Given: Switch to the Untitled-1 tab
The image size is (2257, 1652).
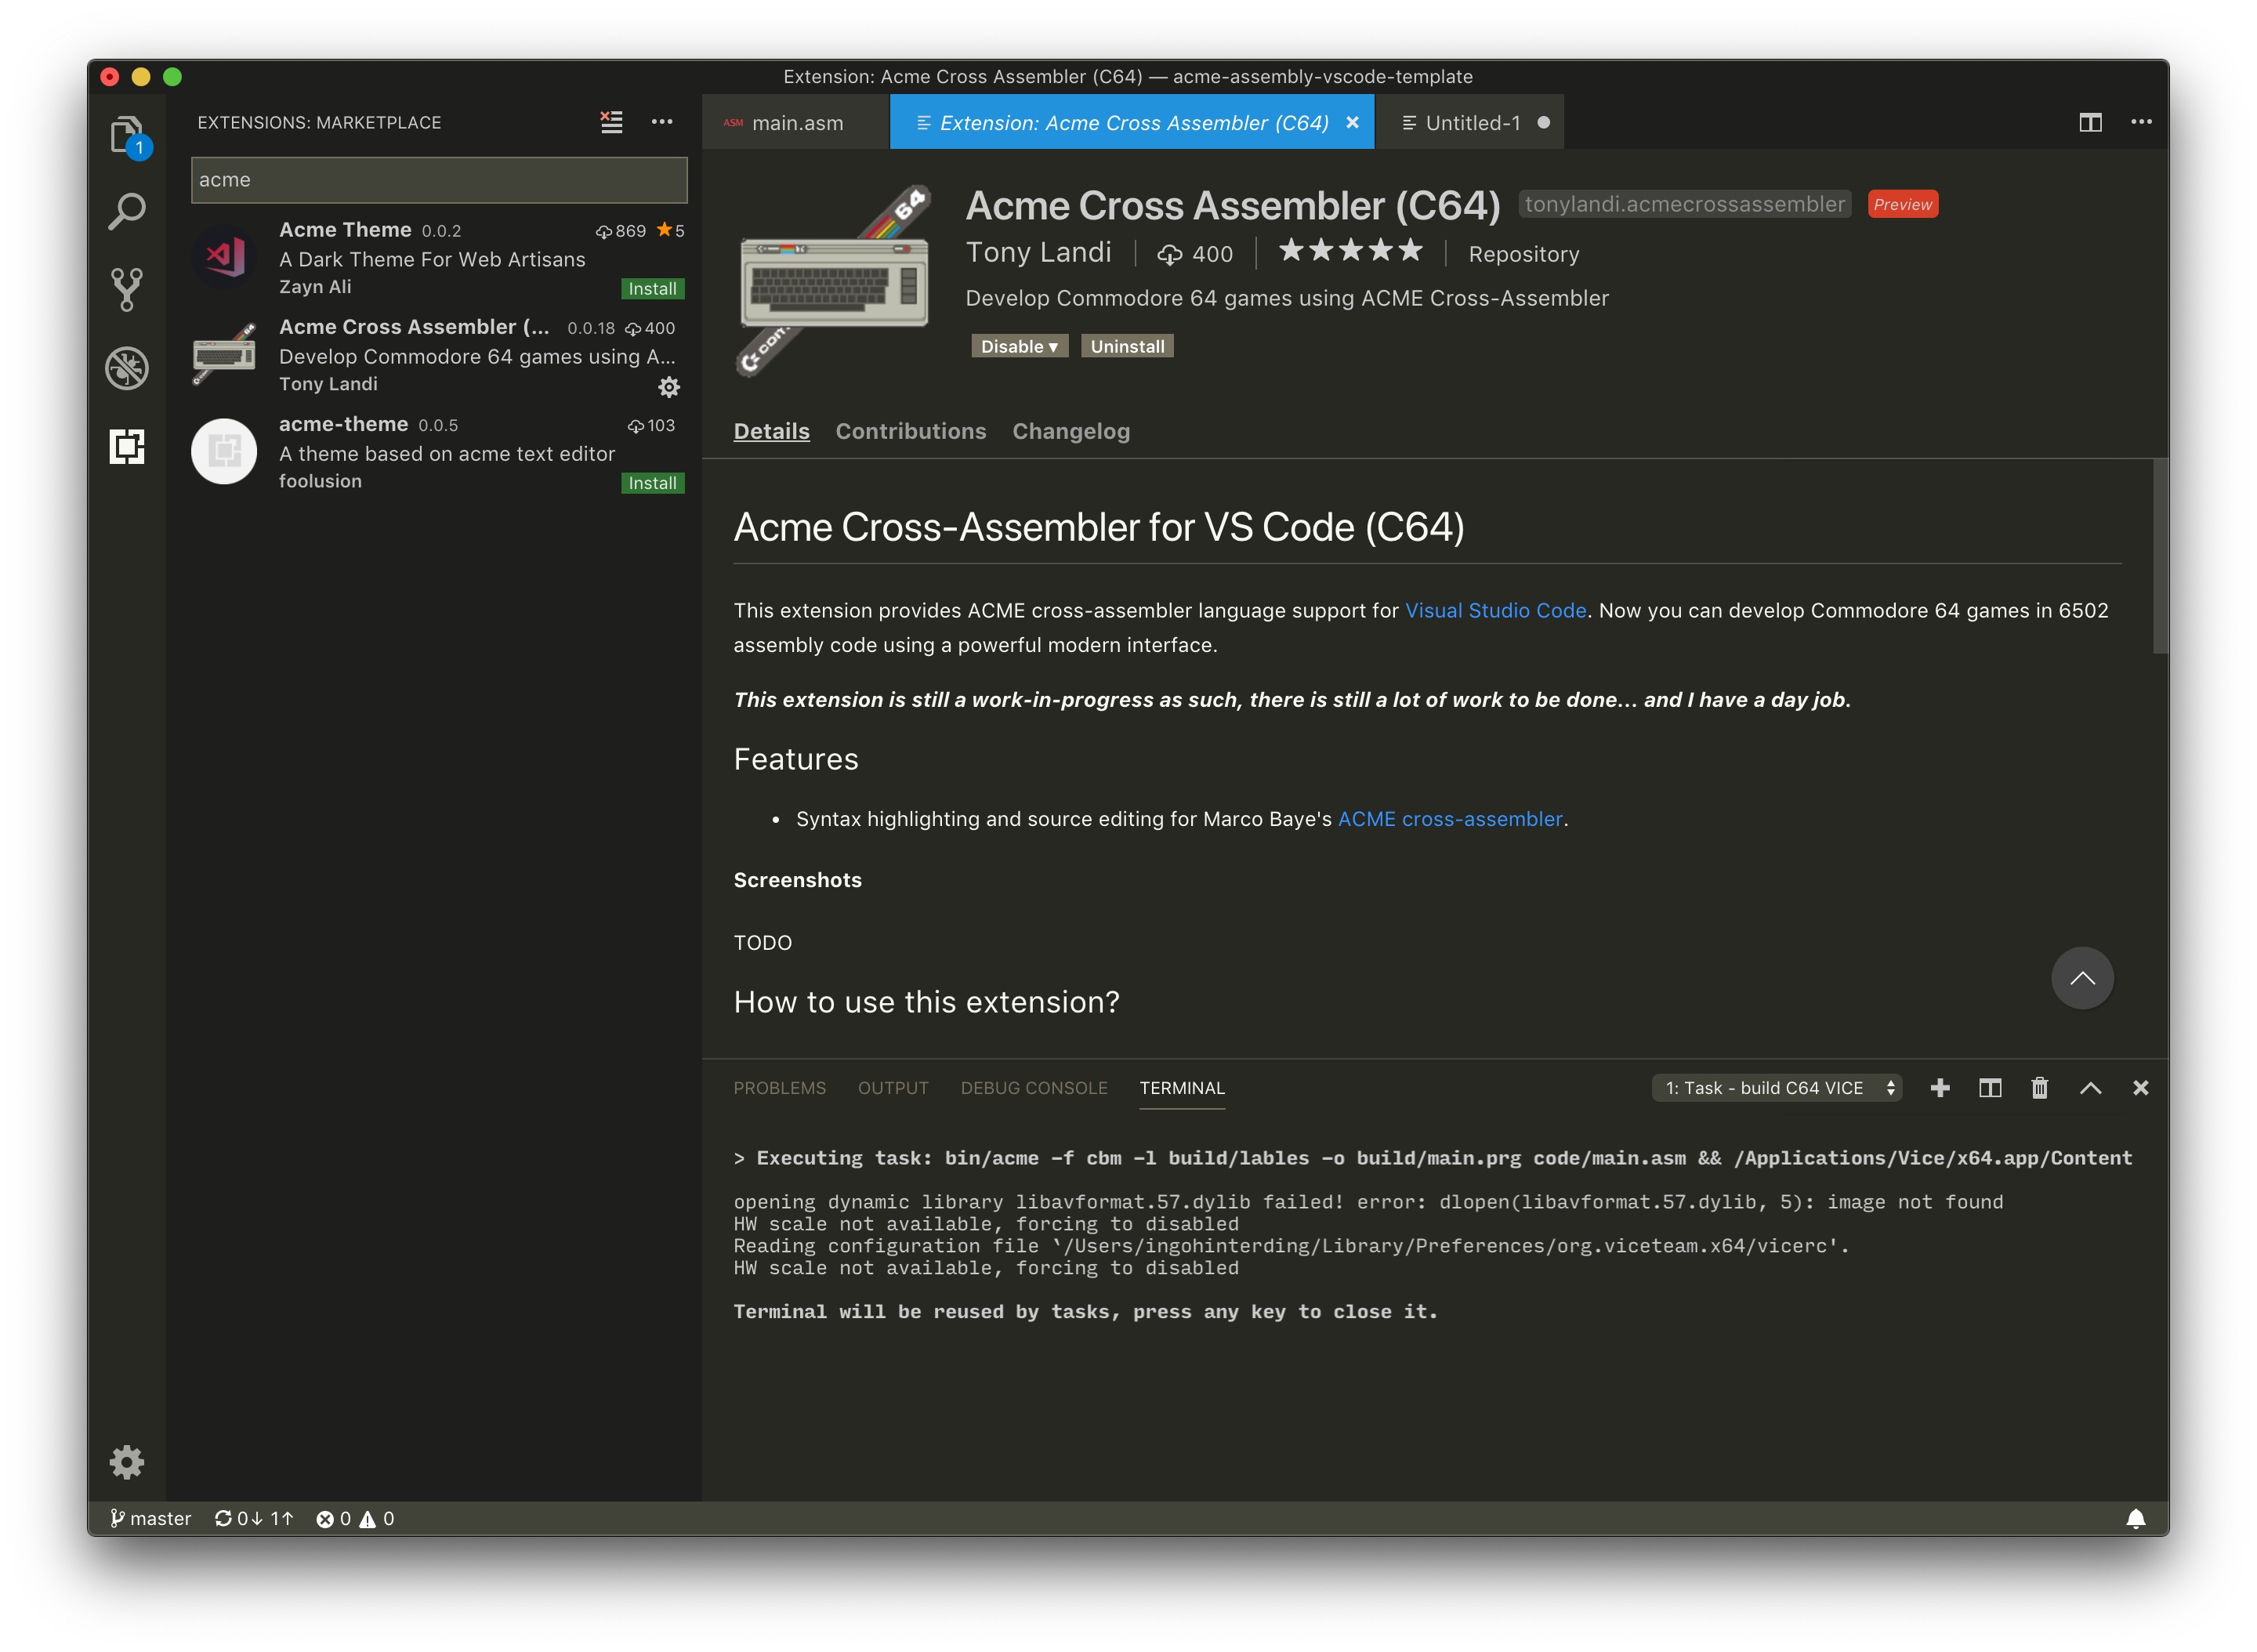Looking at the screenshot, I should (x=1470, y=122).
